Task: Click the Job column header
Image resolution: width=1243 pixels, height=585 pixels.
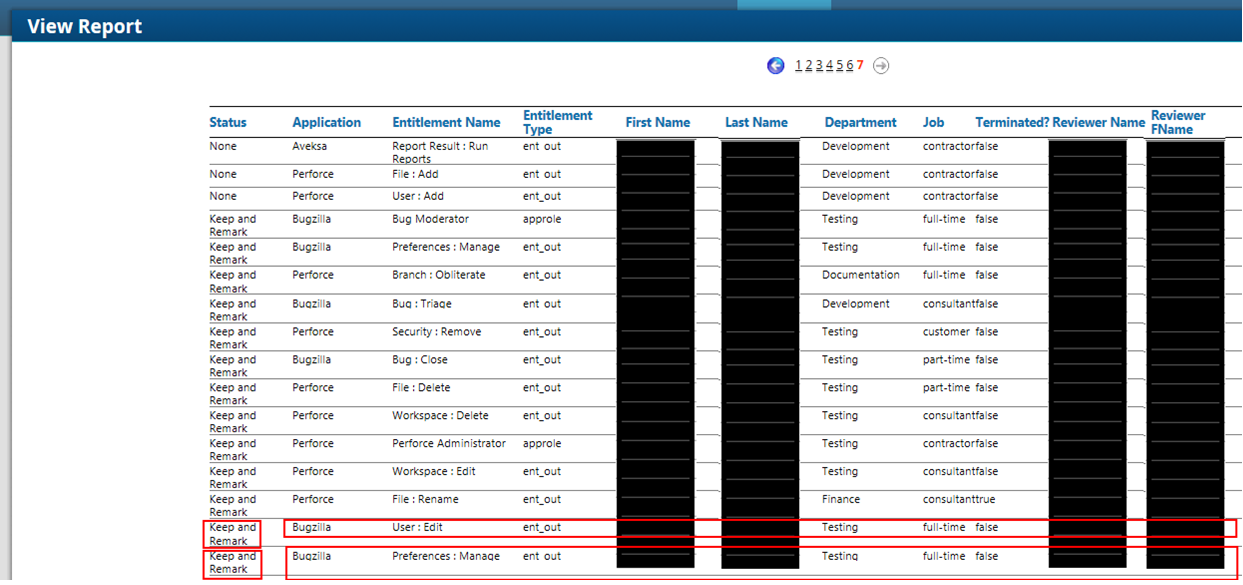Action: (933, 123)
